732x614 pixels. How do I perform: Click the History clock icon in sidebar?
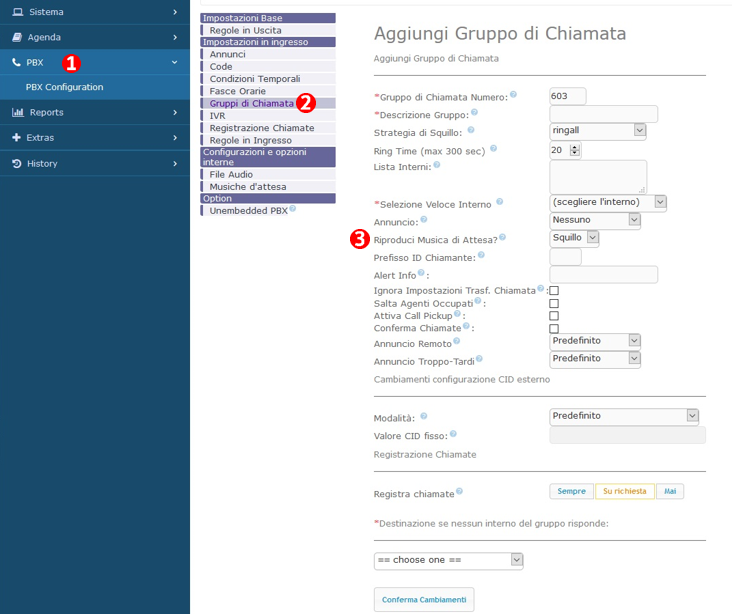pos(17,163)
